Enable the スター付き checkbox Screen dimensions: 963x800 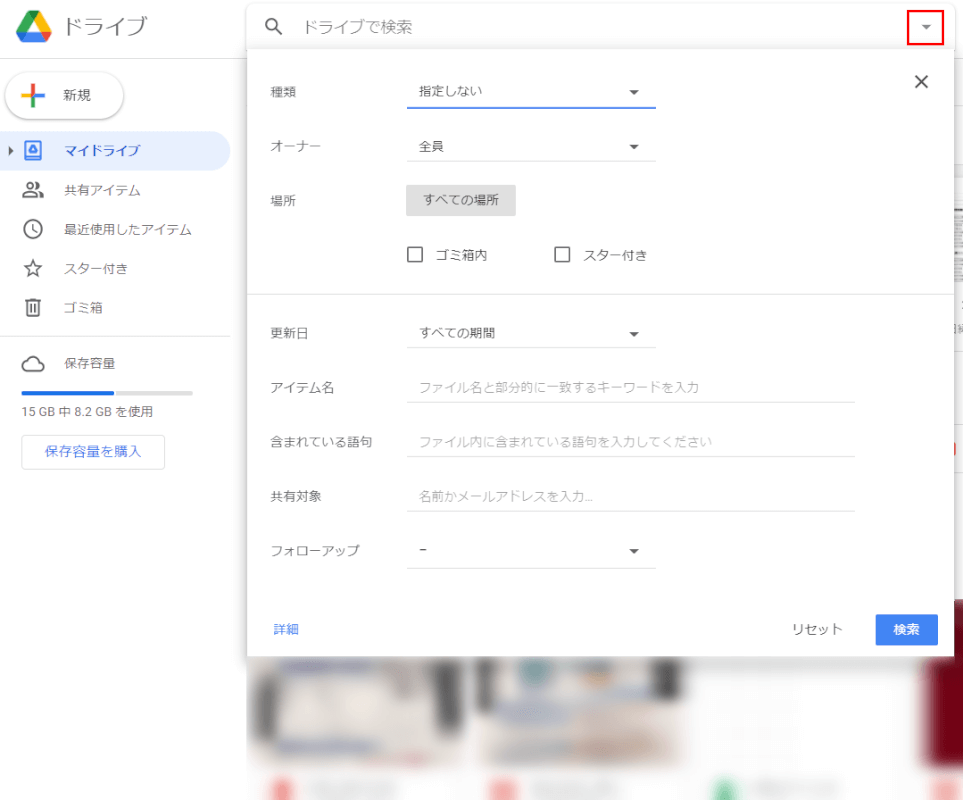562,254
